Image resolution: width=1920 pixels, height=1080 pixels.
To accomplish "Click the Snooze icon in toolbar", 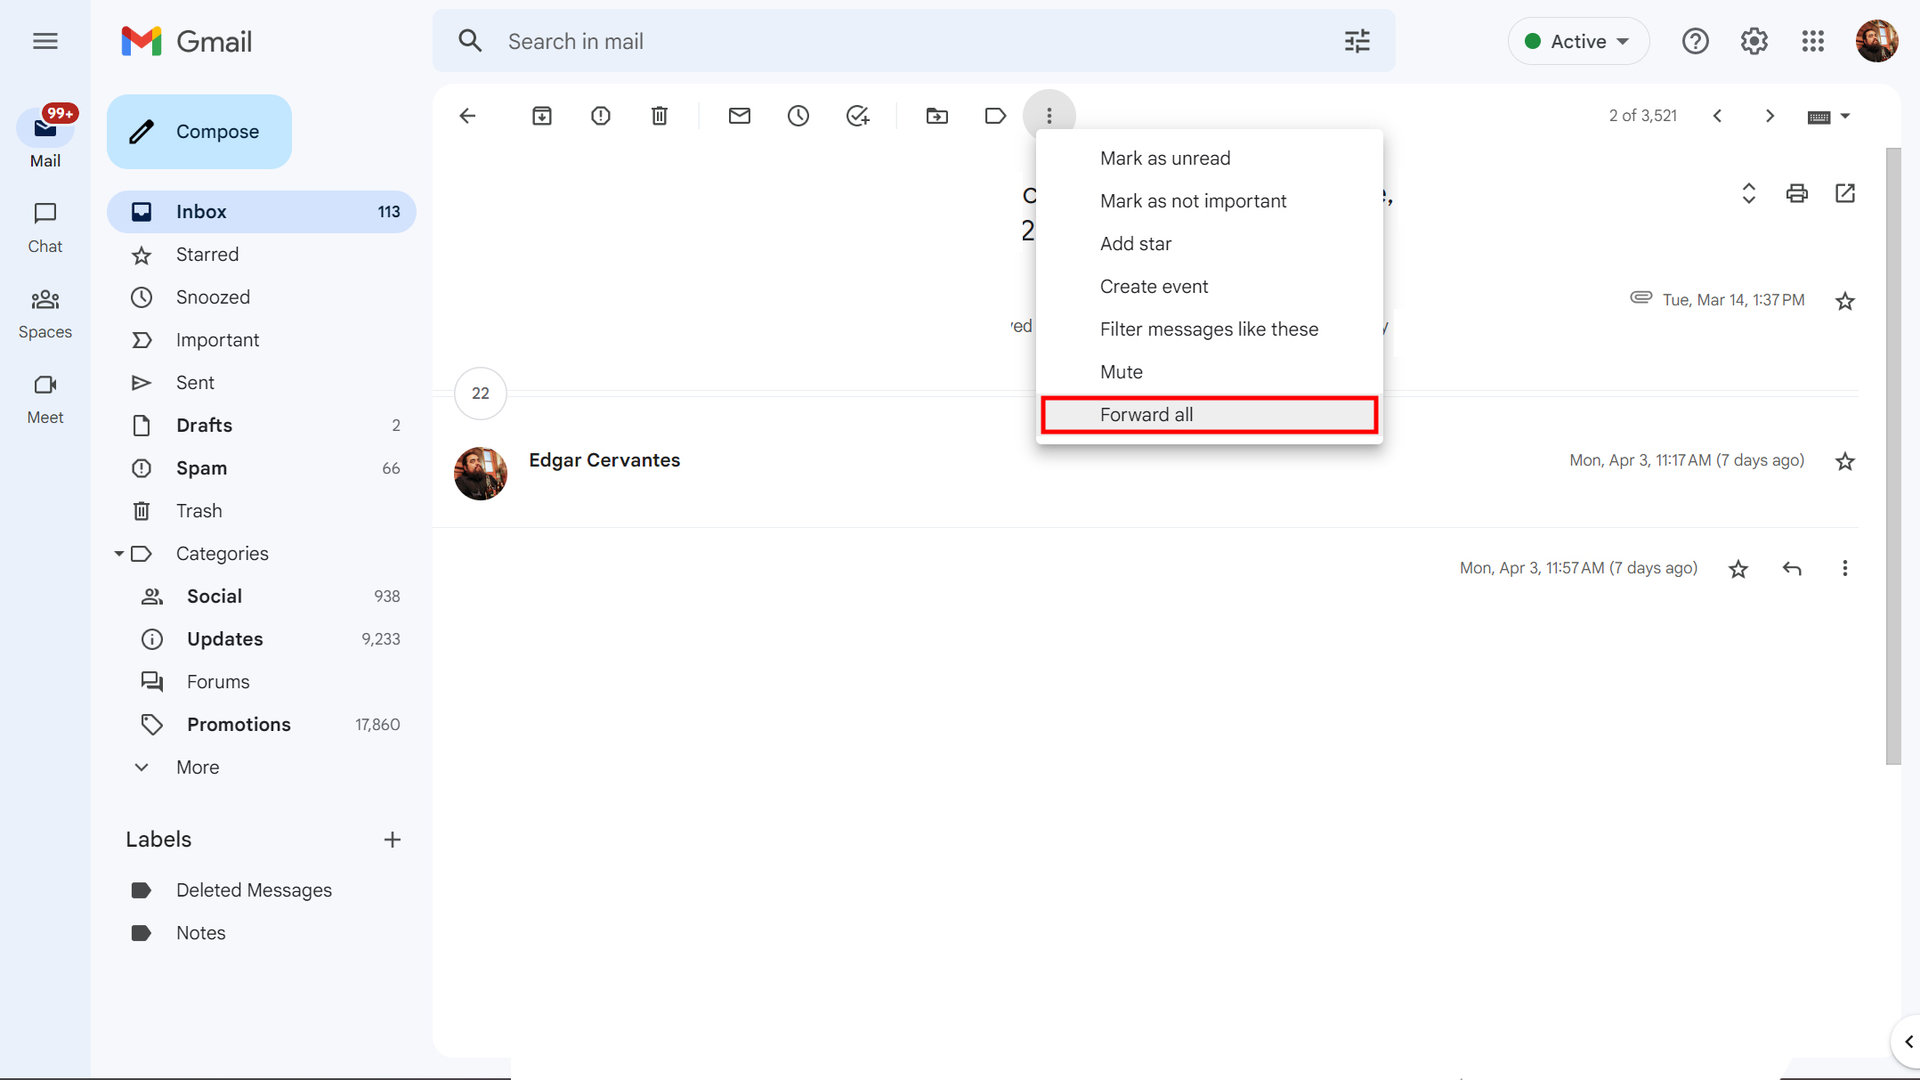I will click(x=798, y=115).
